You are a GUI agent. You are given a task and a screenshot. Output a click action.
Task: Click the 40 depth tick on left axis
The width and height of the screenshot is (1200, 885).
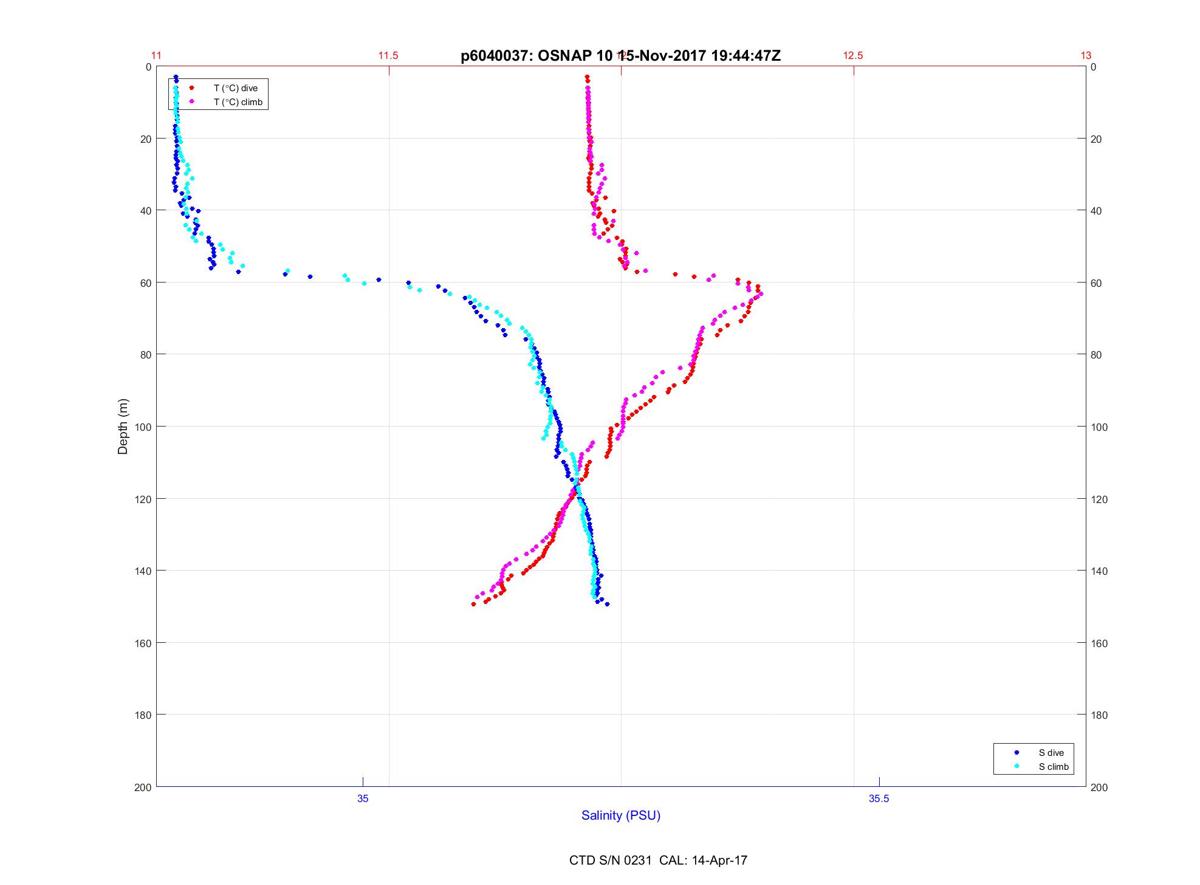[146, 211]
